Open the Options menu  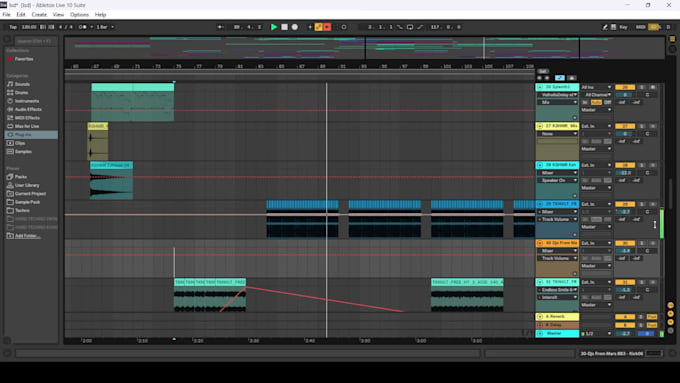click(x=79, y=14)
